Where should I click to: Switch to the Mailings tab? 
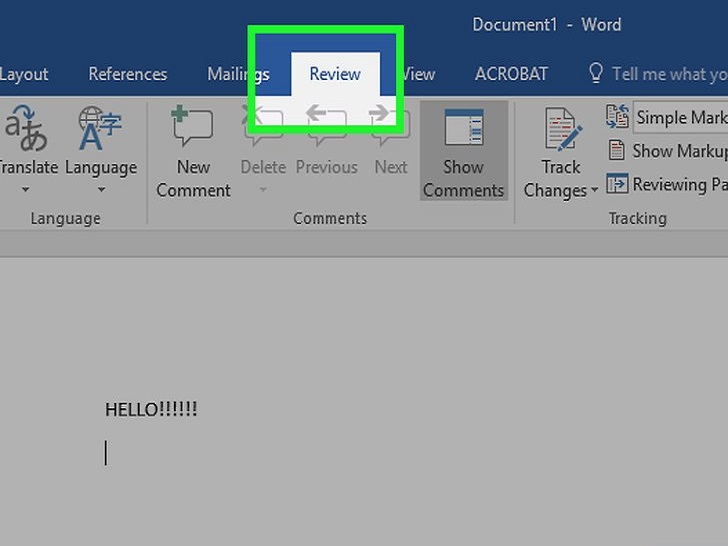coord(238,74)
